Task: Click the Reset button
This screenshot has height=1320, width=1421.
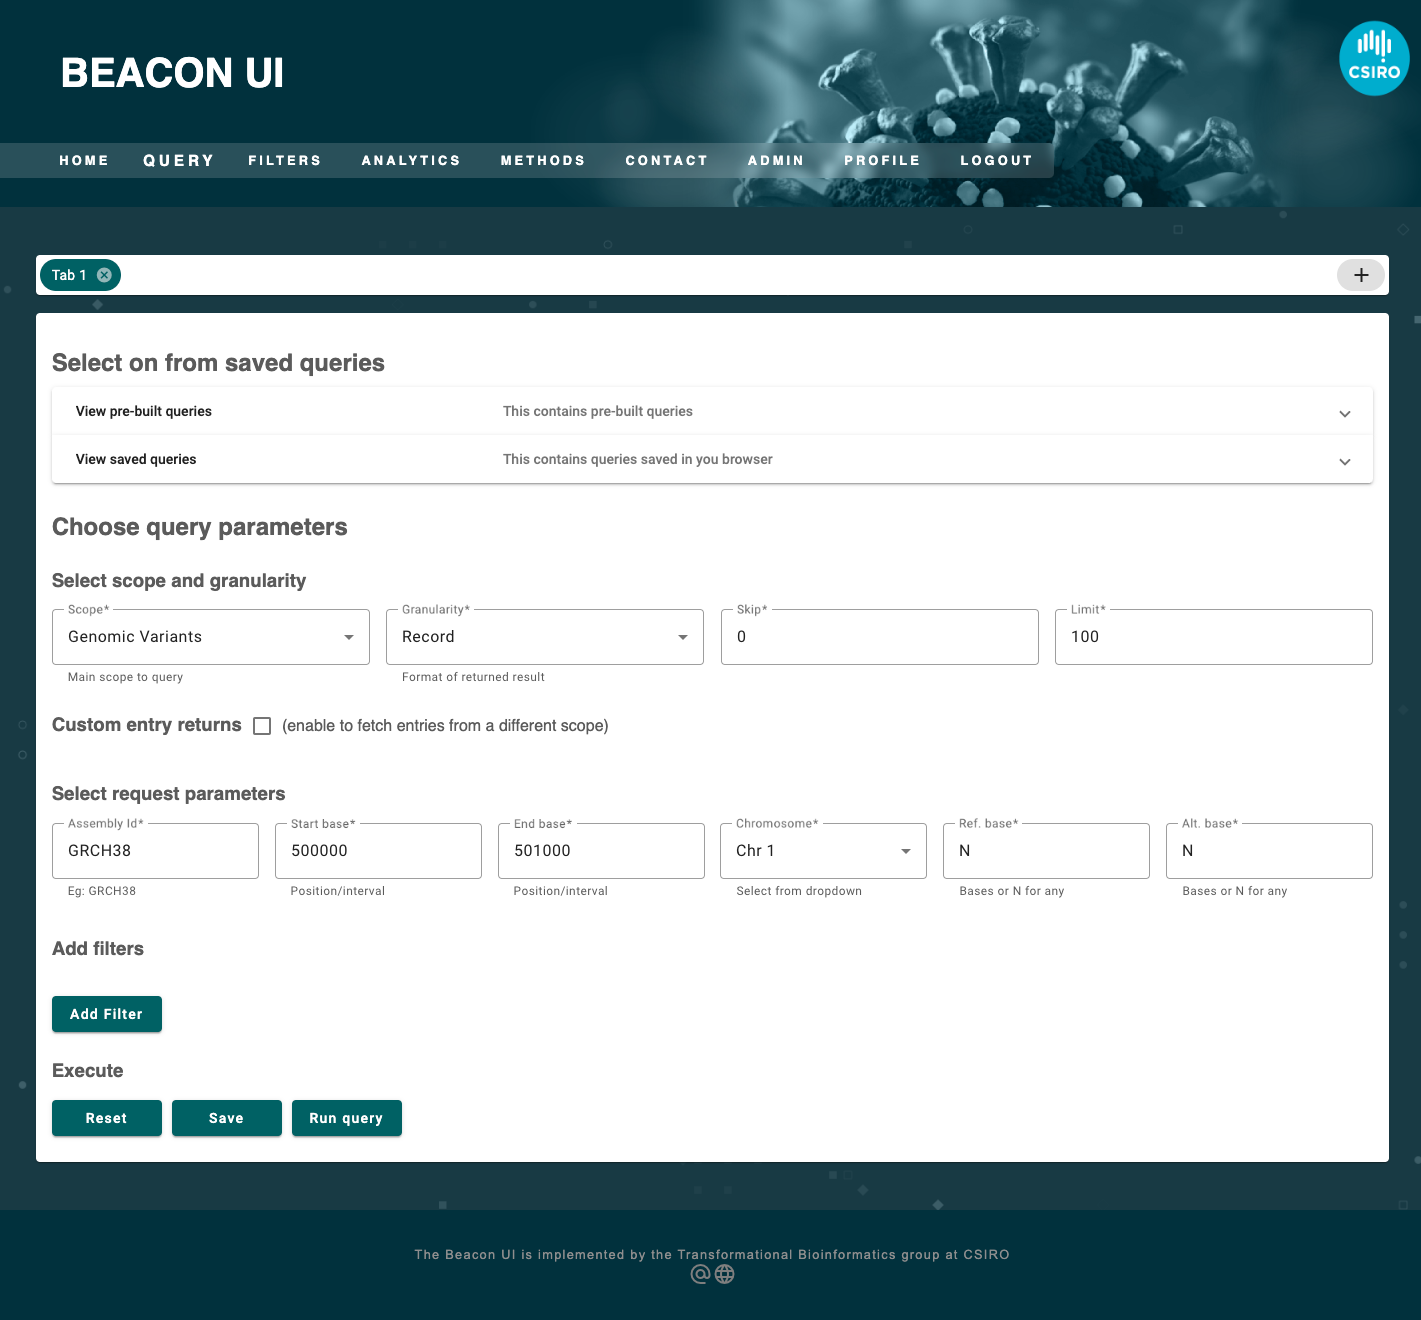Action: [x=106, y=1118]
